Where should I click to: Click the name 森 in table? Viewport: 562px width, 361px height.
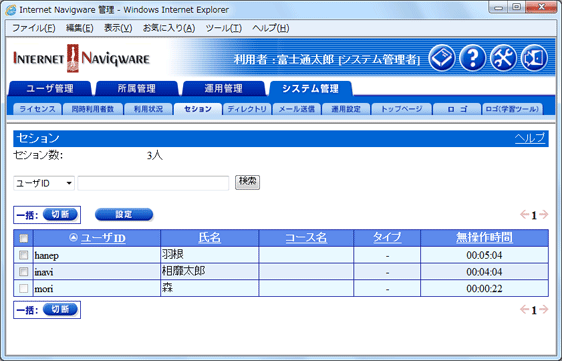tap(167, 288)
